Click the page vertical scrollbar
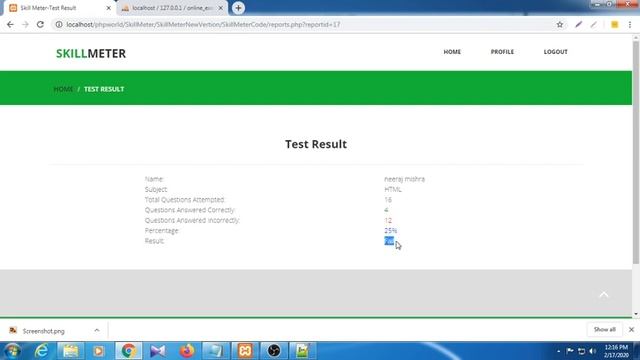The image size is (640, 360). (x=636, y=152)
